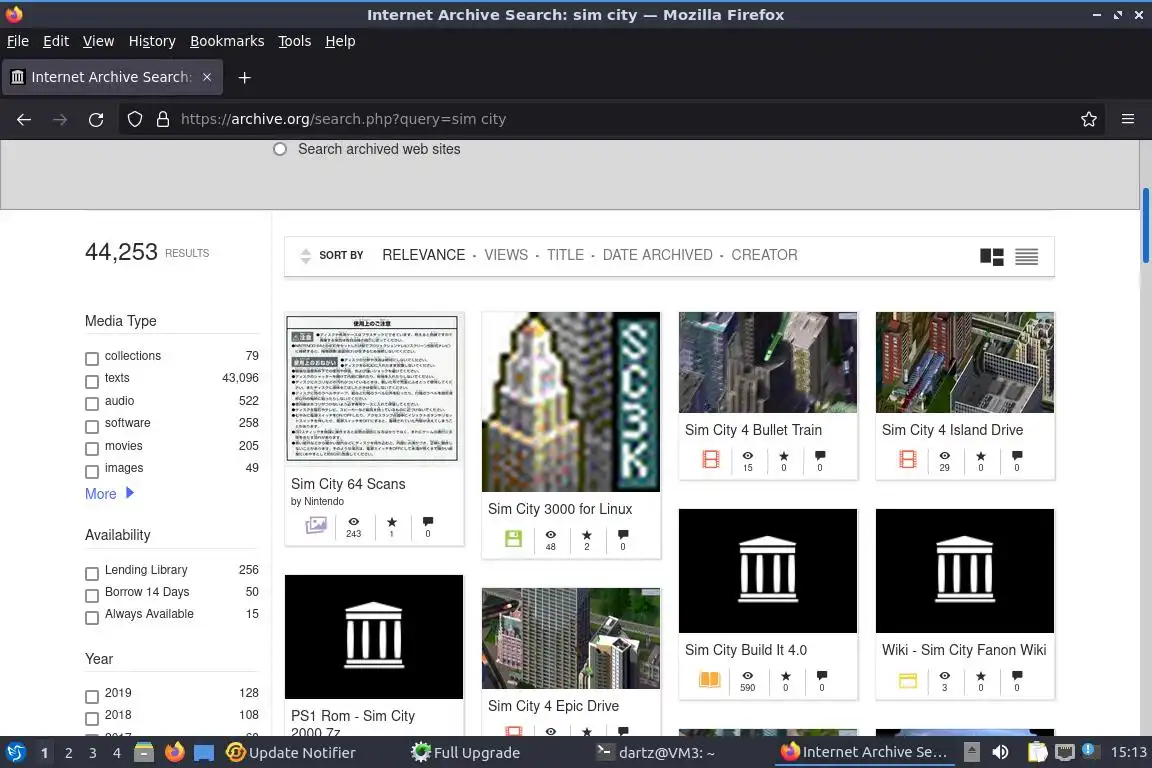1152x768 pixels.
Task: Click web icon under Wiki - Sim City Fanon Wiki
Action: click(x=908, y=681)
